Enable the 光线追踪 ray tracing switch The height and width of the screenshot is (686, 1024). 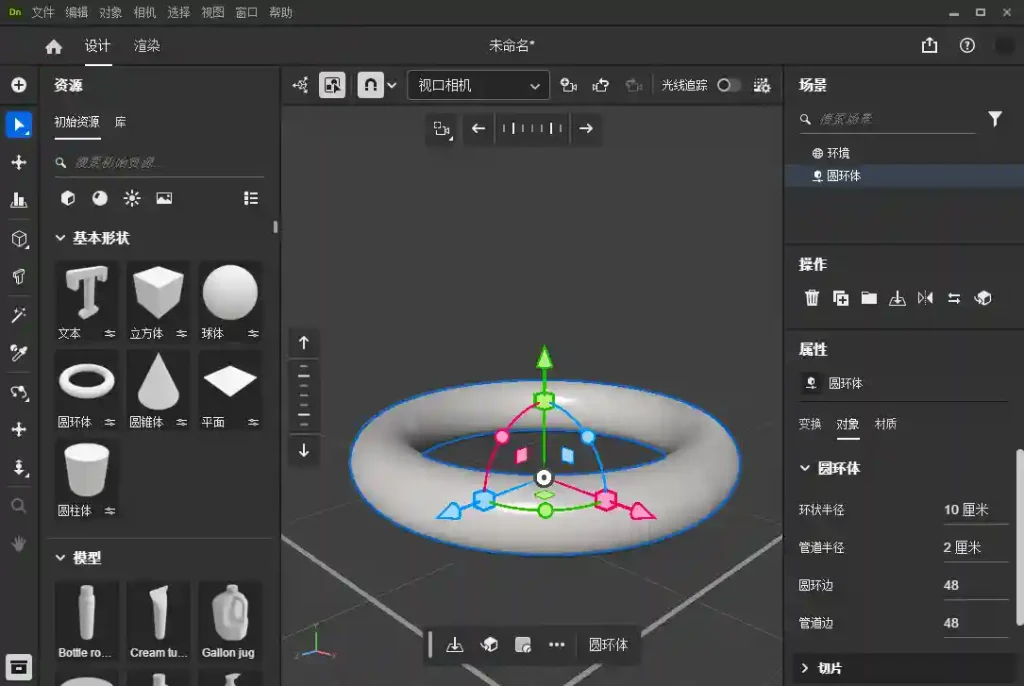[x=731, y=85]
